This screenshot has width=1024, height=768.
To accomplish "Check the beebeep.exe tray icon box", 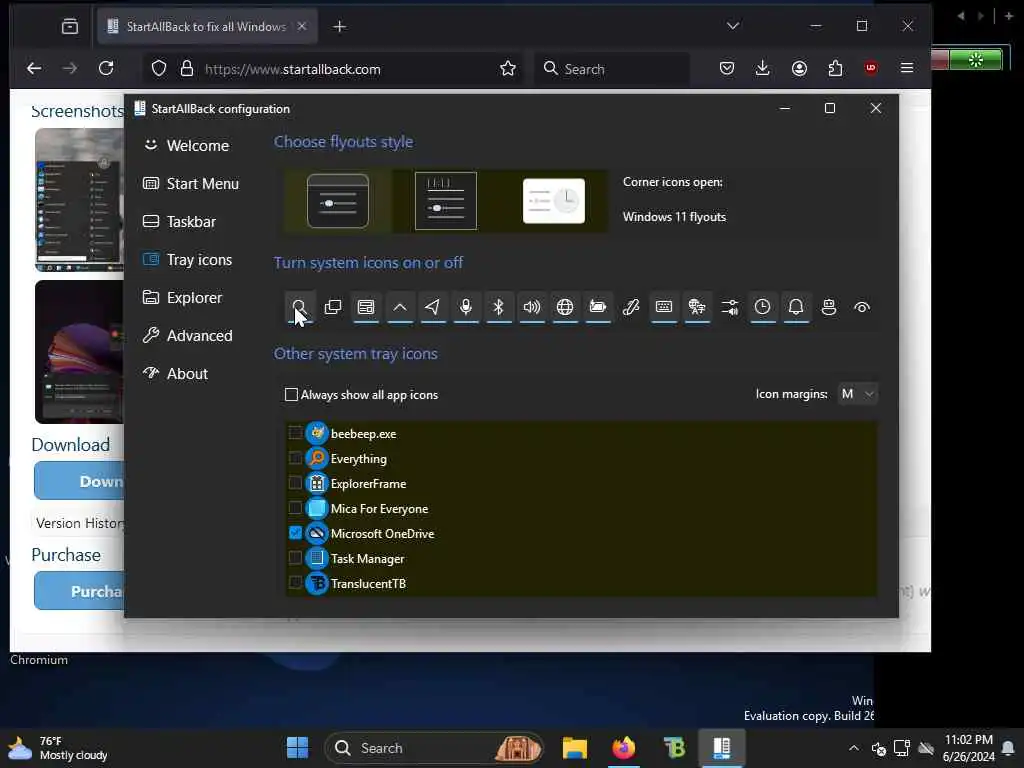I will [295, 433].
